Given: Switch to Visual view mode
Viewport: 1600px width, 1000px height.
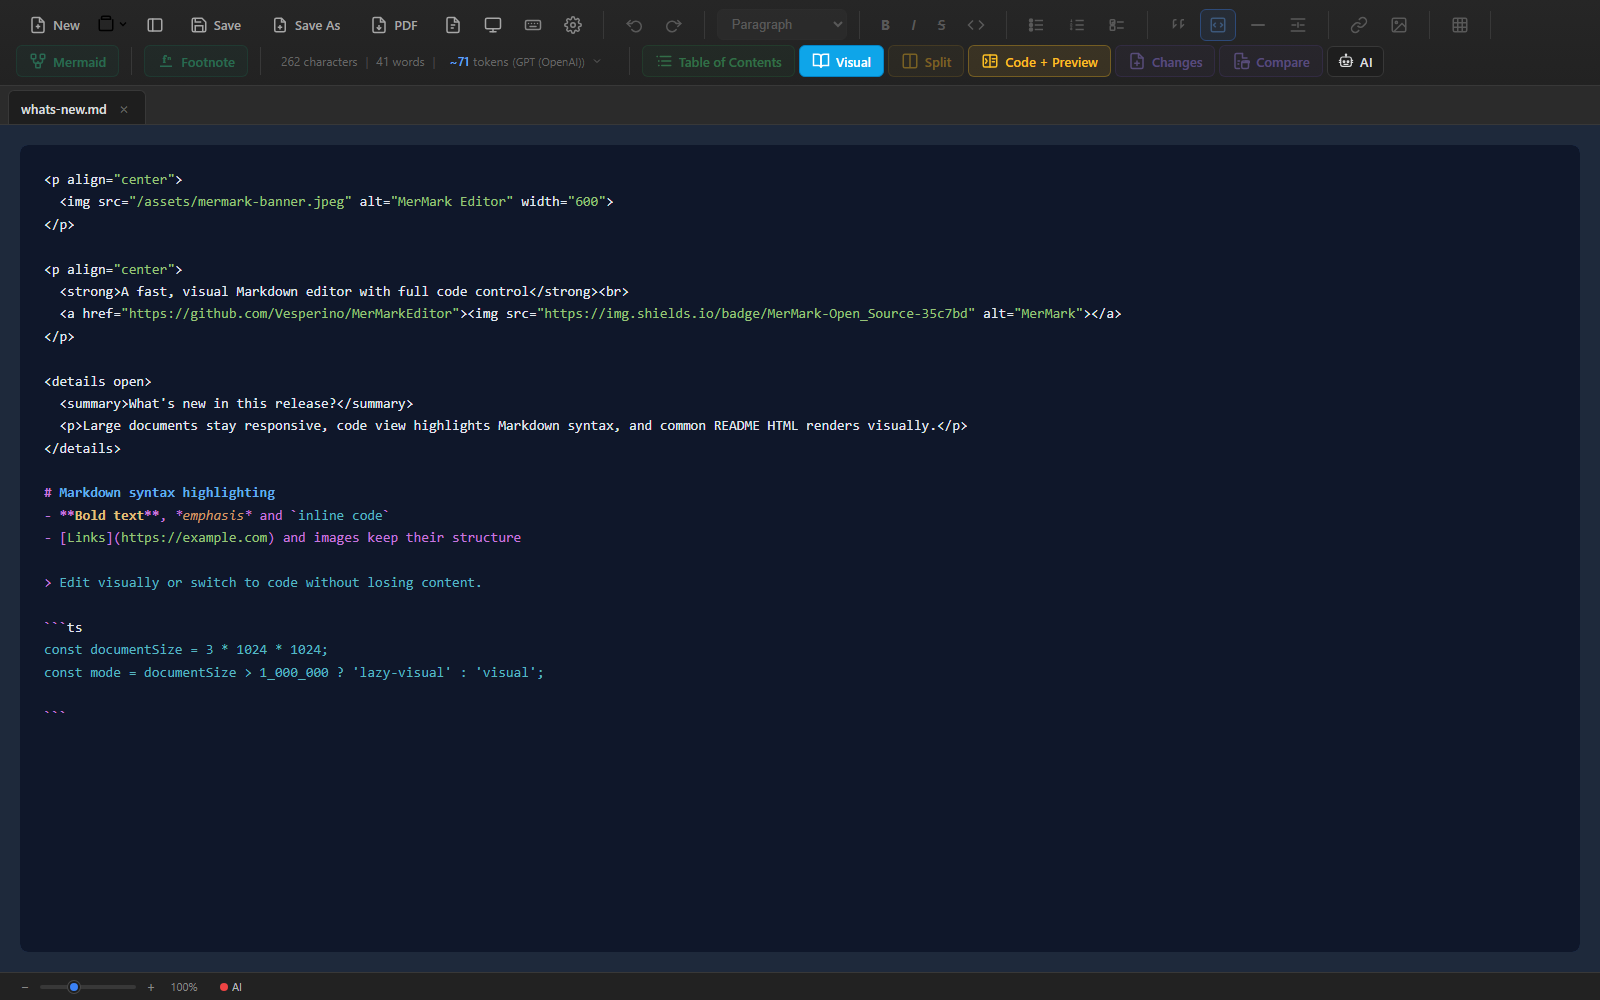Looking at the screenshot, I should click(x=841, y=62).
